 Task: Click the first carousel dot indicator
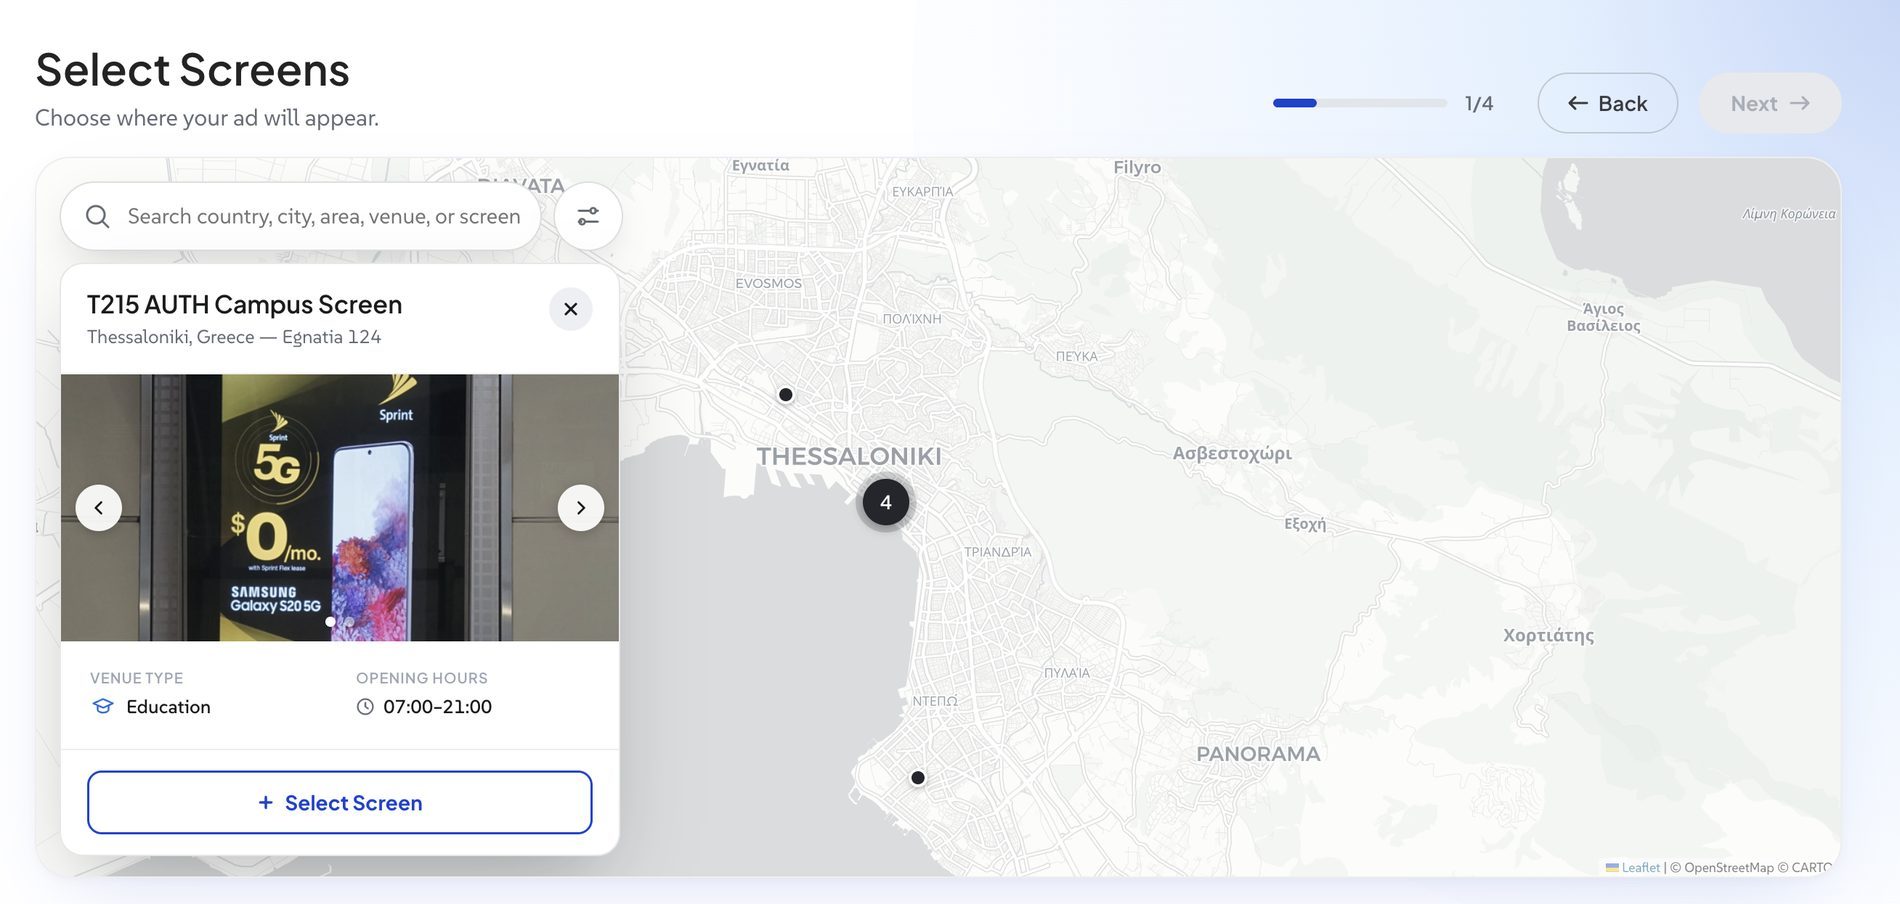(x=330, y=622)
